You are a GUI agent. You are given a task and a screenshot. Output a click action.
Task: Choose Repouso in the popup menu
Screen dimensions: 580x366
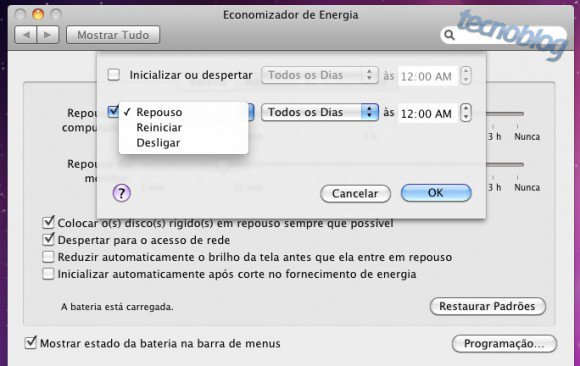pyautogui.click(x=183, y=112)
